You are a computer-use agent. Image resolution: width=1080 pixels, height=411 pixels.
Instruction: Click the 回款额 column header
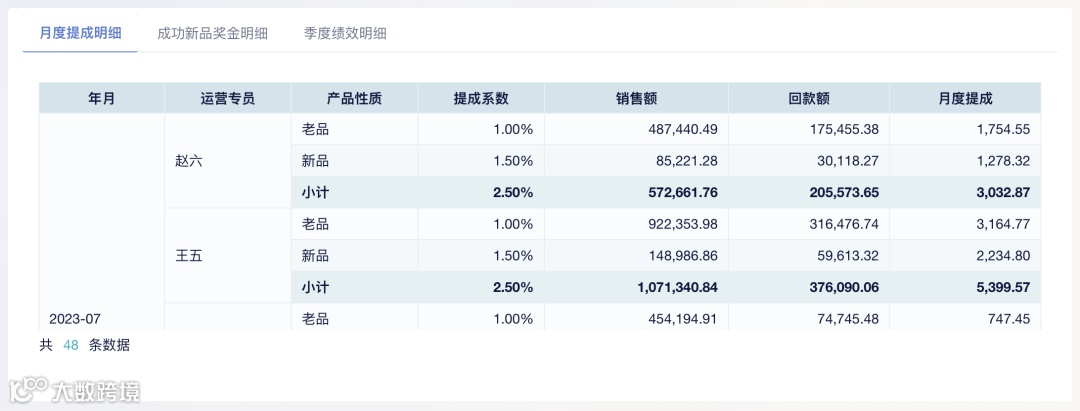pyautogui.click(x=809, y=98)
